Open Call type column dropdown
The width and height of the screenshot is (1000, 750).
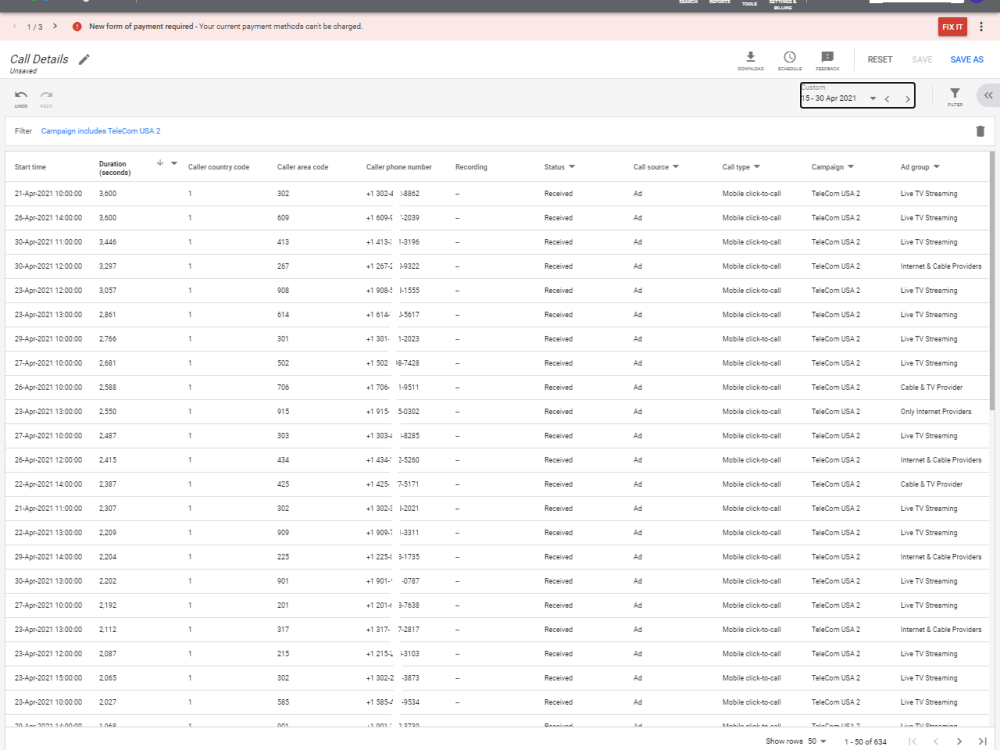click(x=757, y=166)
